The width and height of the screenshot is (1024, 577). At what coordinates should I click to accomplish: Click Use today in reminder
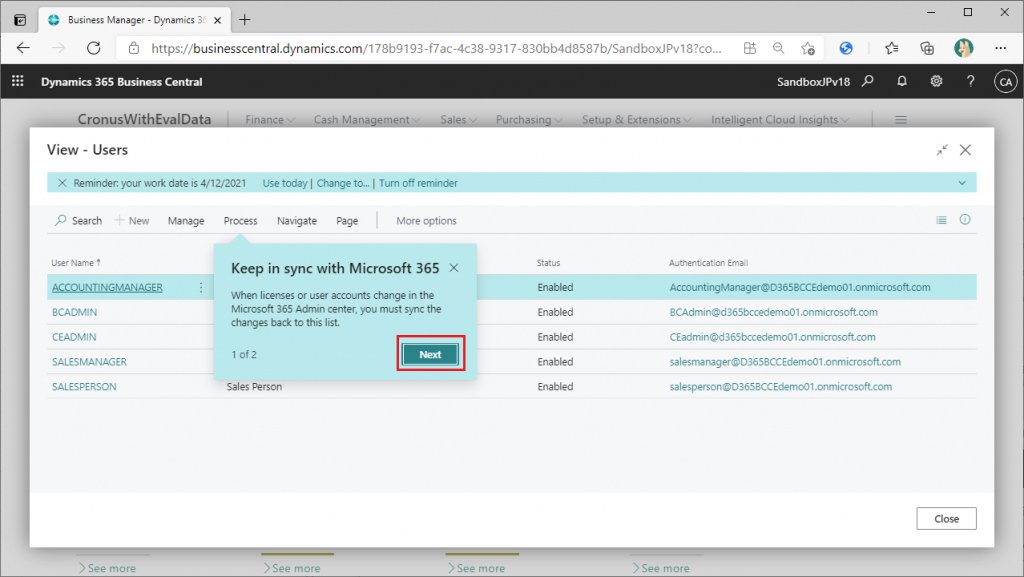(285, 183)
